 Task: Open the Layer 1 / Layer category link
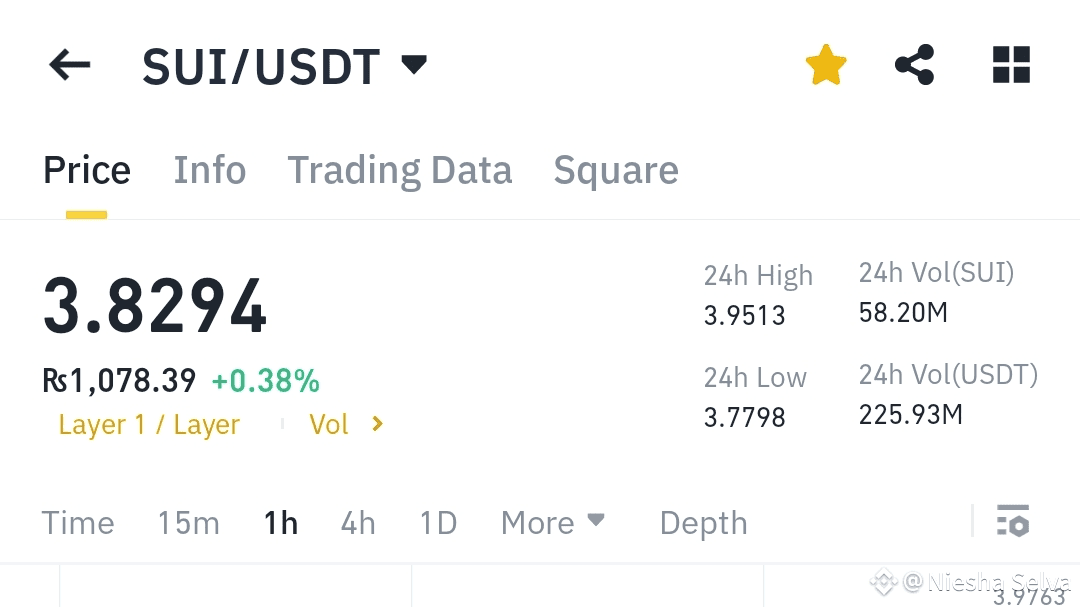149,424
